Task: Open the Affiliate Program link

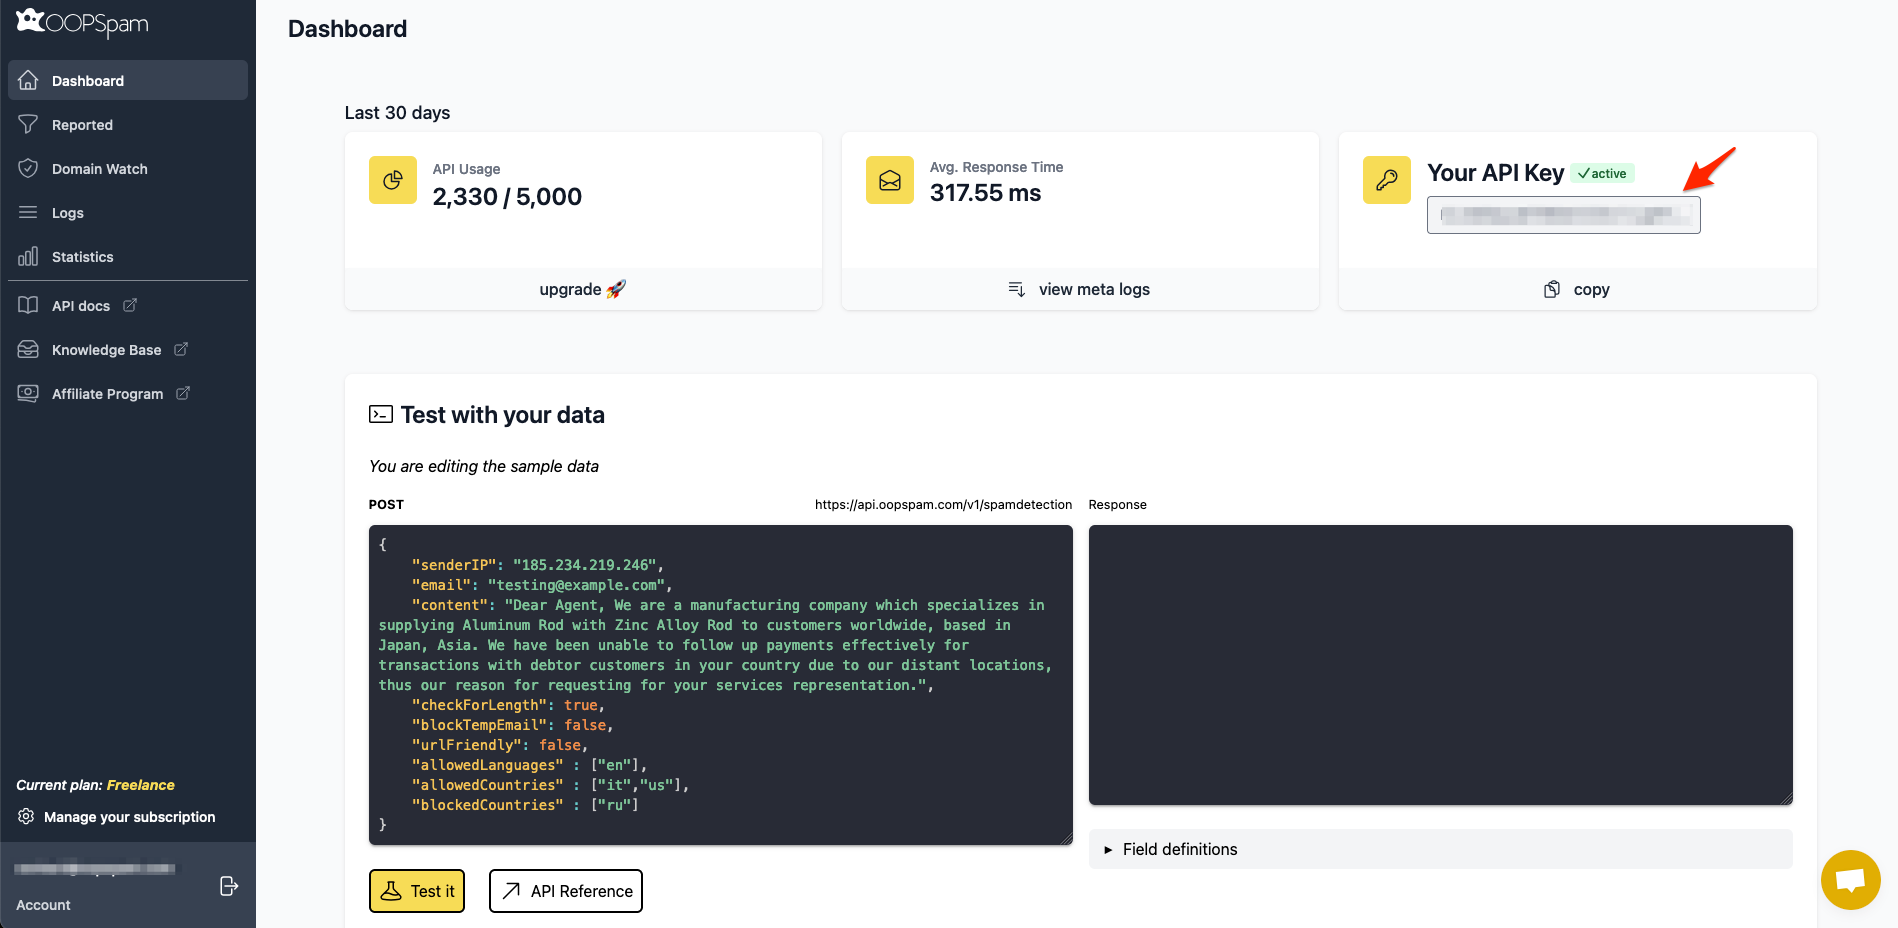Action: 128,393
